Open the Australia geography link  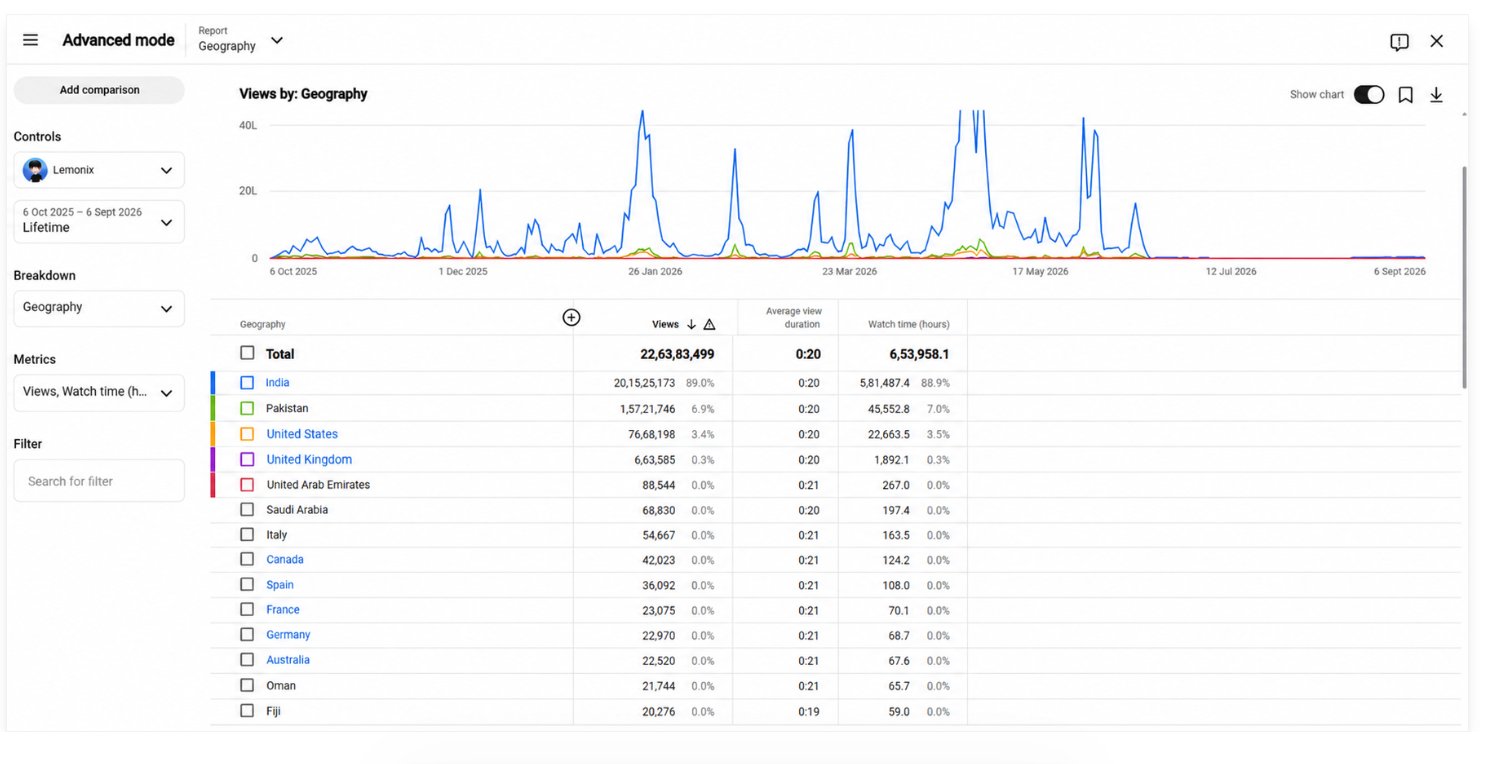pos(288,660)
